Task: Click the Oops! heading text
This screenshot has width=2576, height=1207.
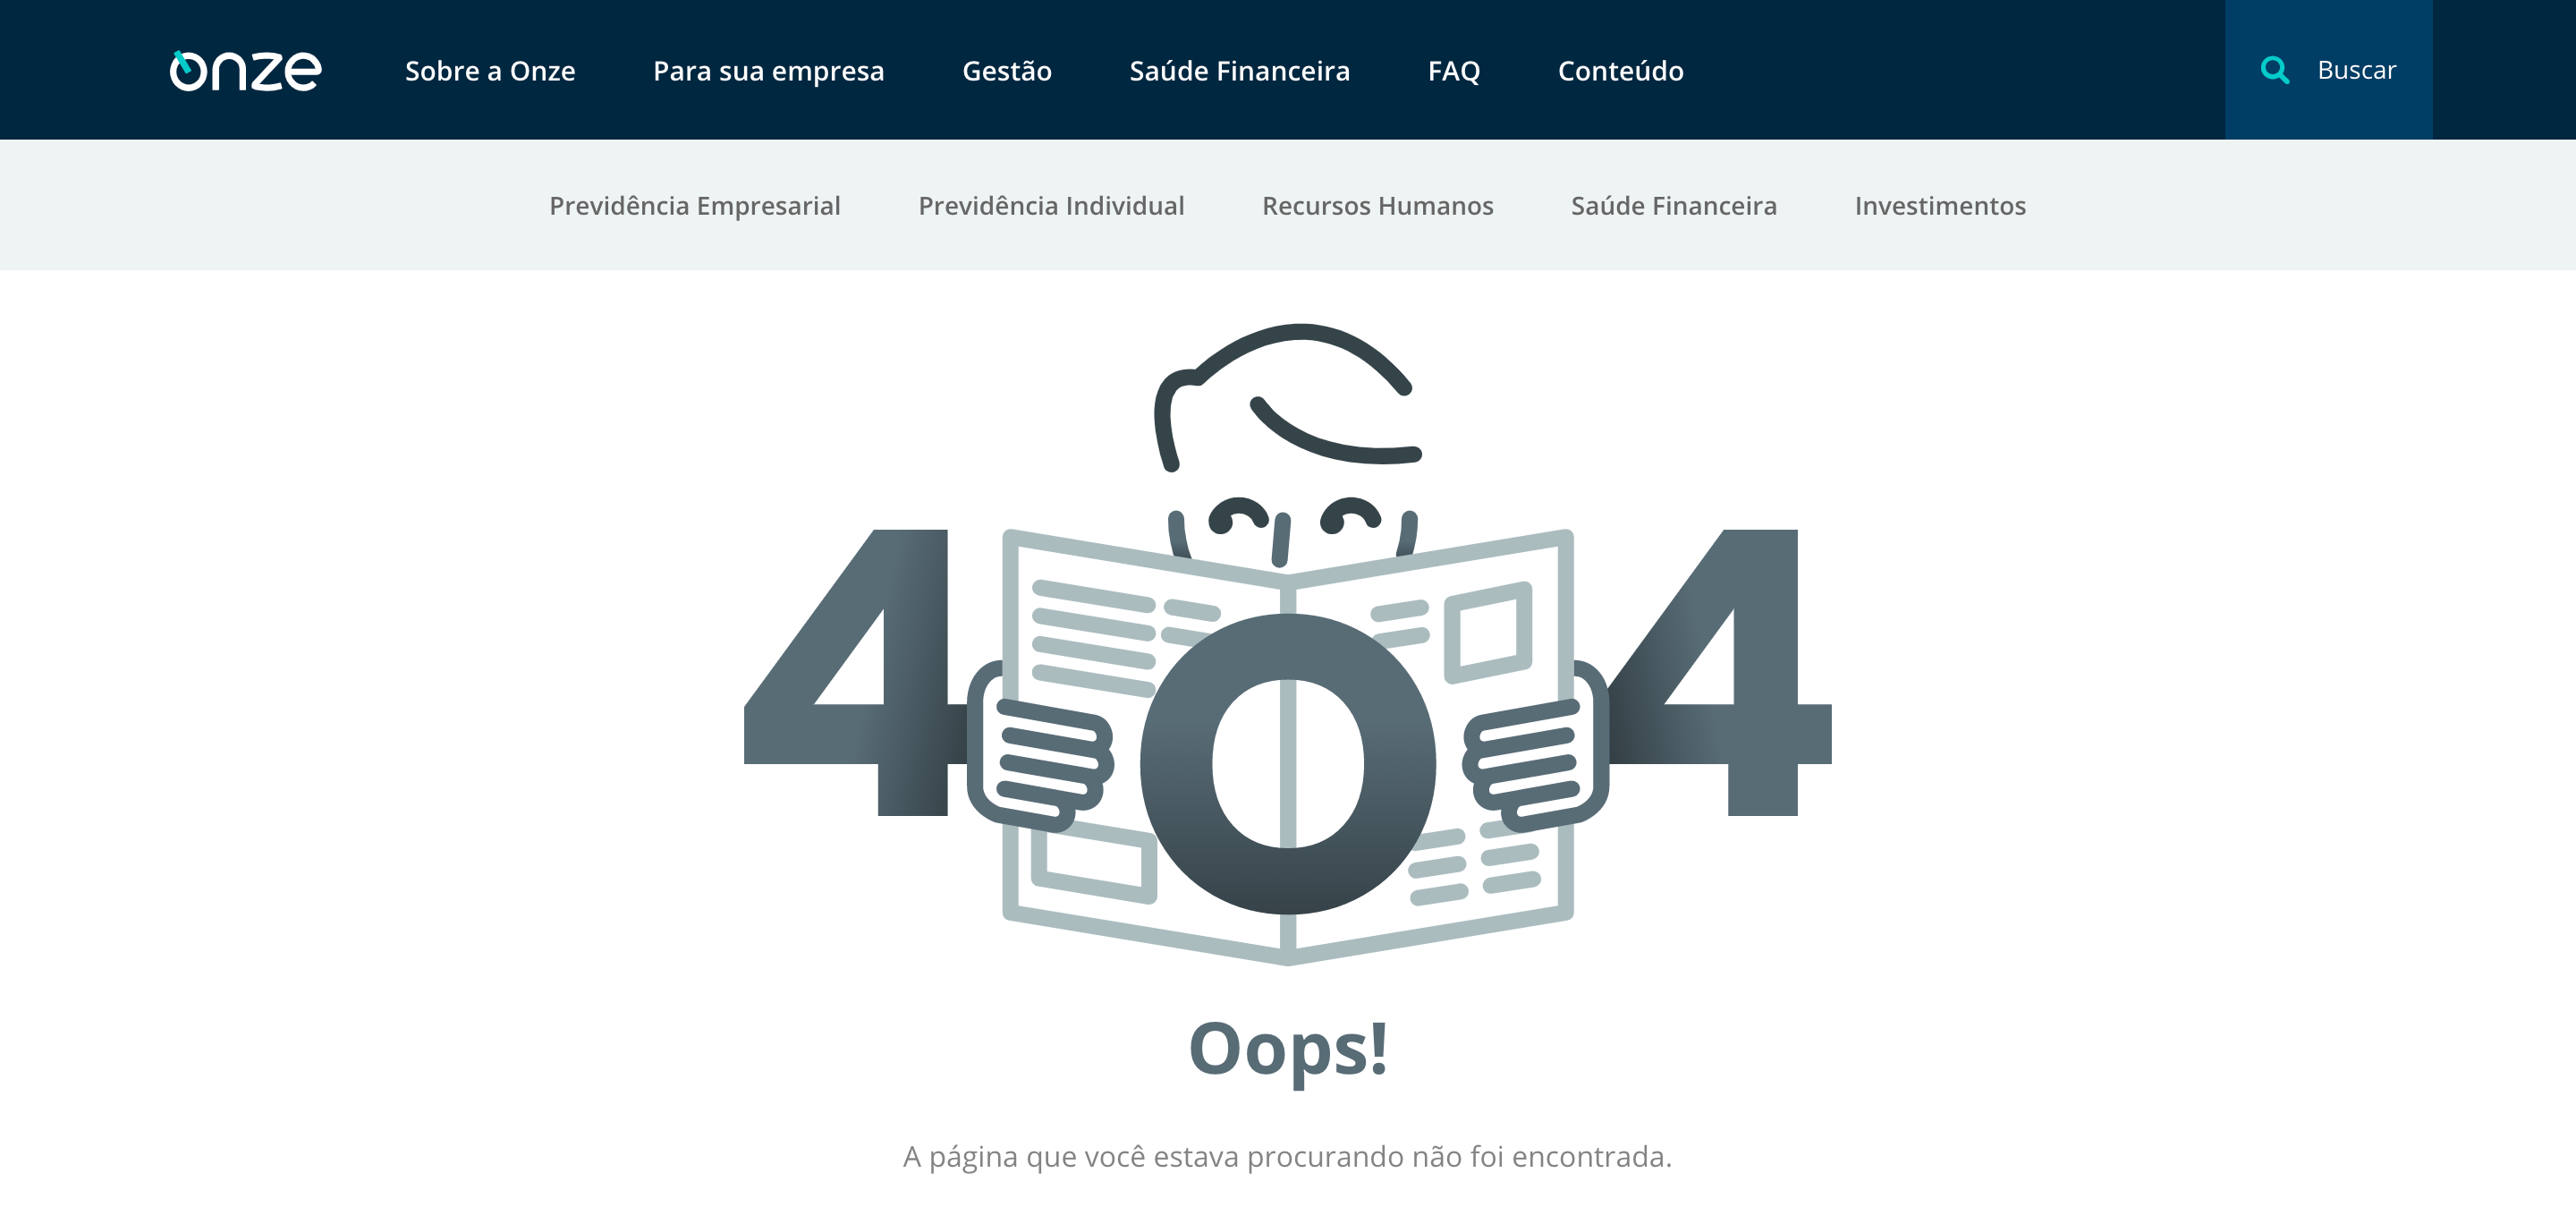Action: [1288, 1048]
